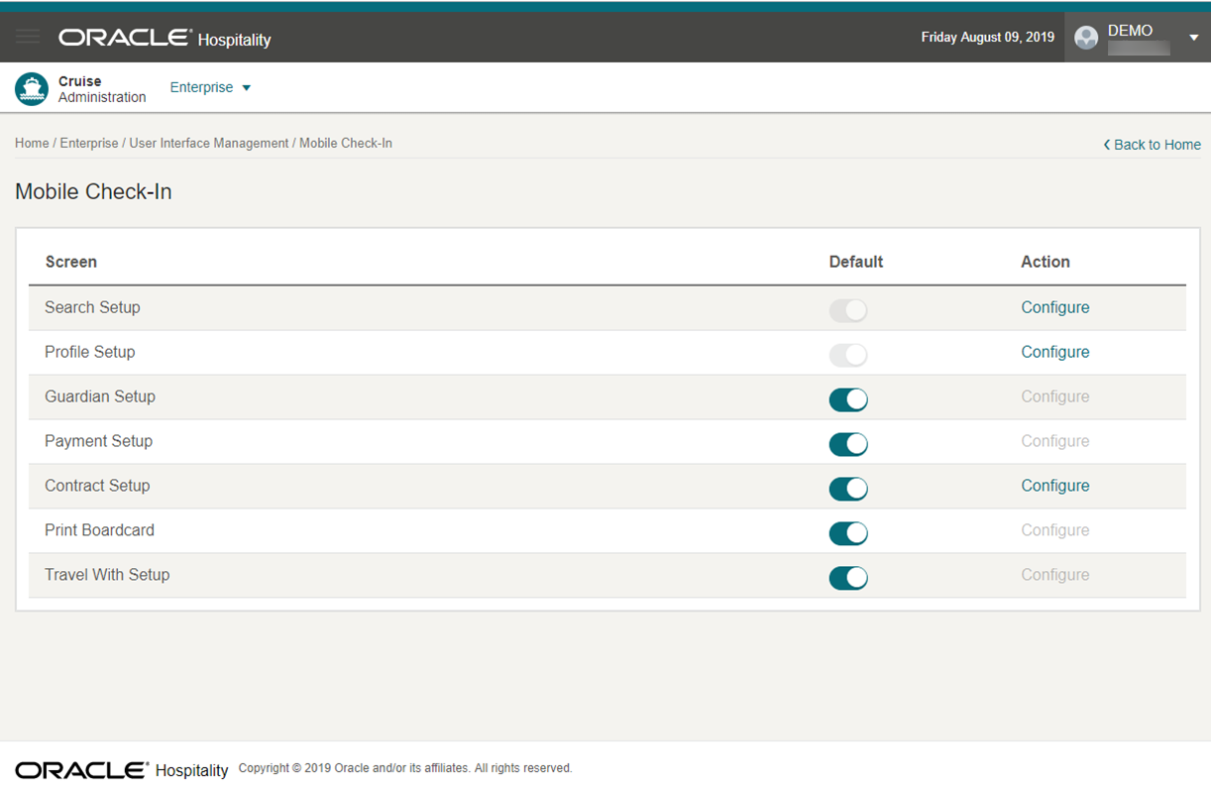Click the Cruise Administration title text
Image resolution: width=1211 pixels, height=788 pixels.
coord(102,89)
